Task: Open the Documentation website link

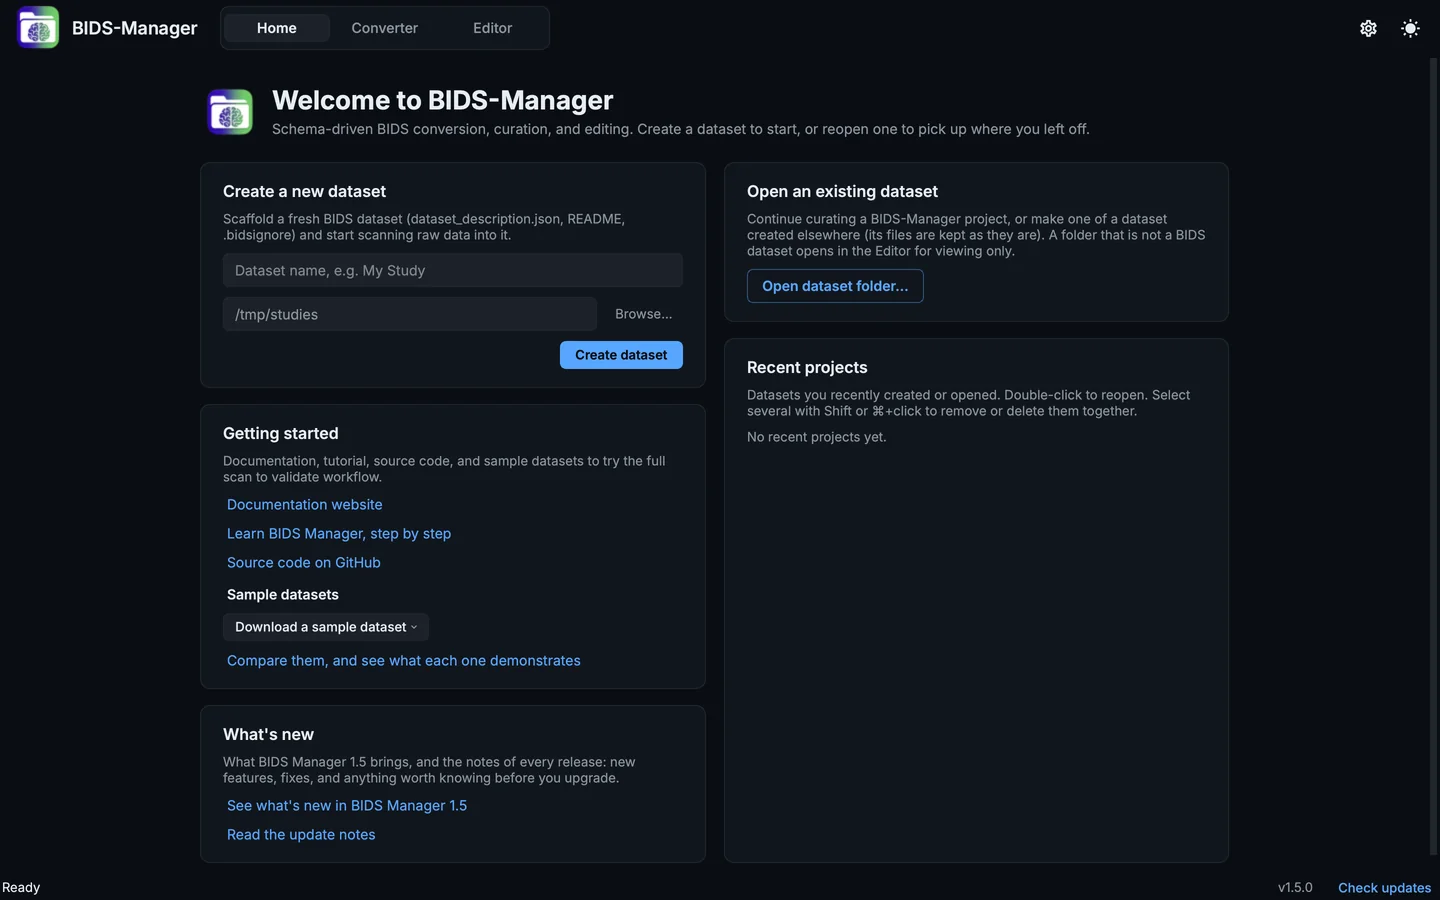Action: coord(305,505)
